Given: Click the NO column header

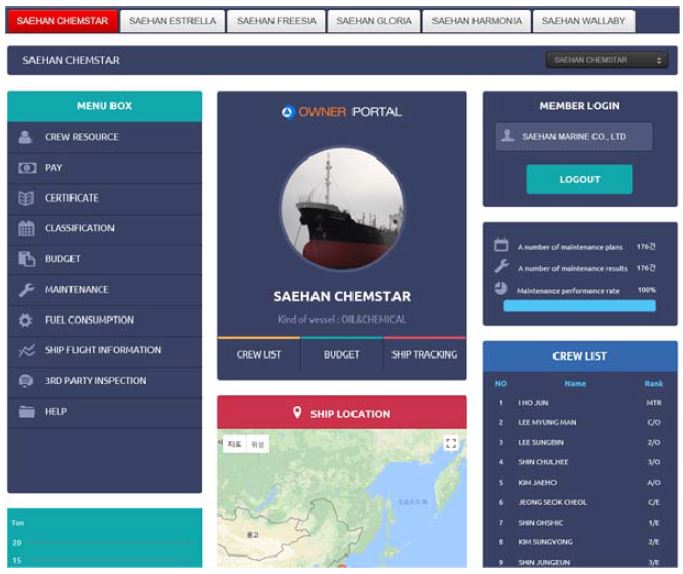Looking at the screenshot, I should coord(500,383).
